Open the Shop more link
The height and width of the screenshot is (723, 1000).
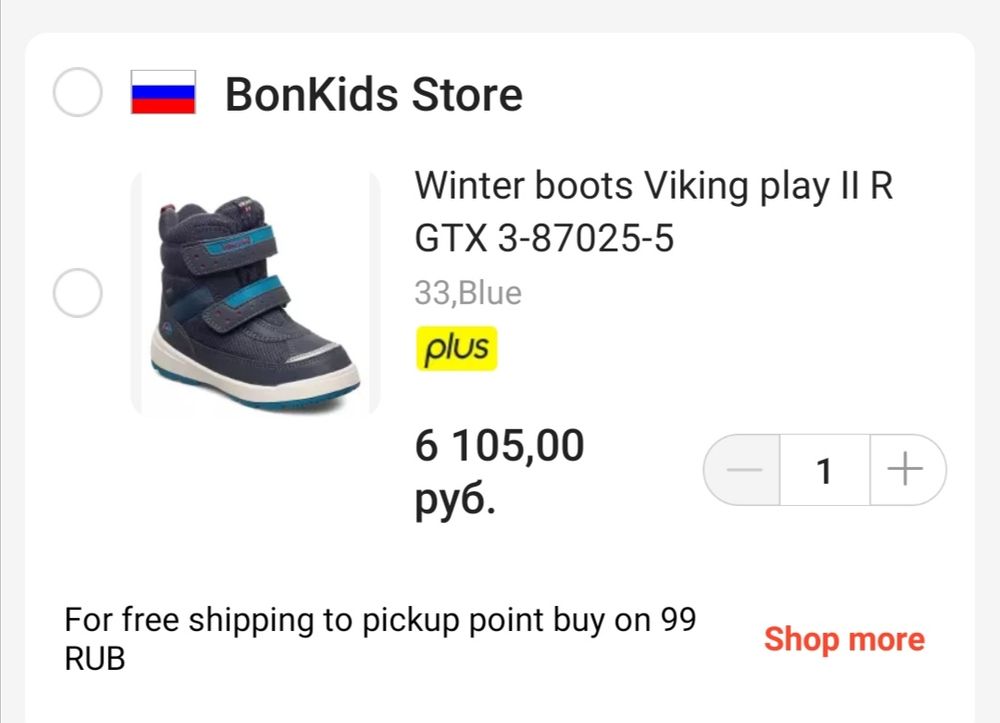point(843,639)
